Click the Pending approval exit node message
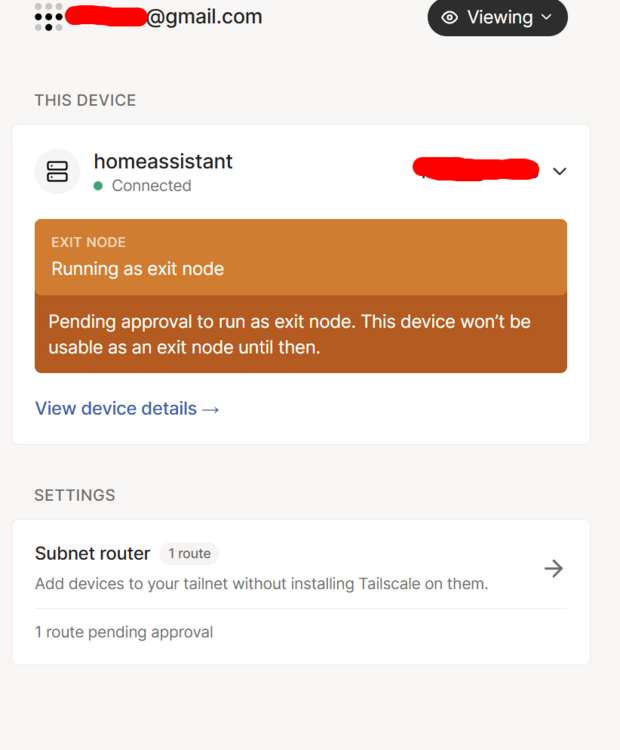The width and height of the screenshot is (620, 750). [x=289, y=334]
